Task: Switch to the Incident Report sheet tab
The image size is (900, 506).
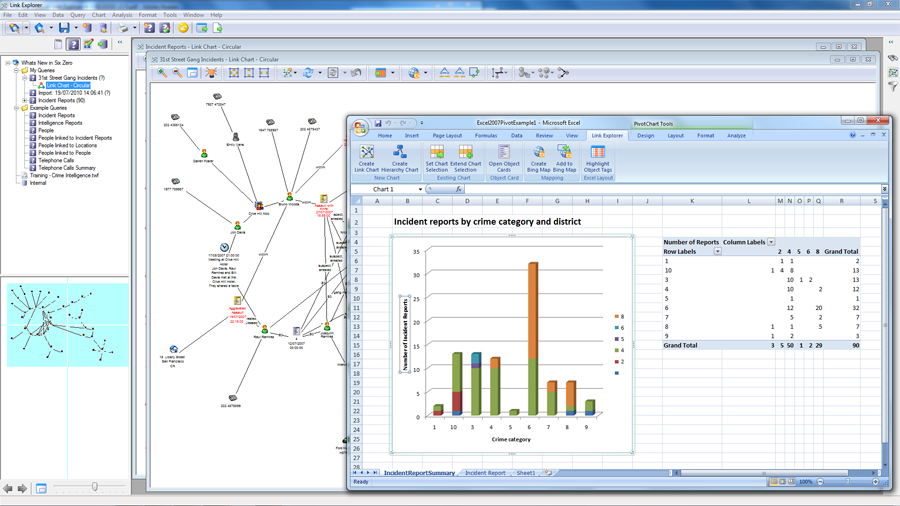Action: click(x=485, y=473)
